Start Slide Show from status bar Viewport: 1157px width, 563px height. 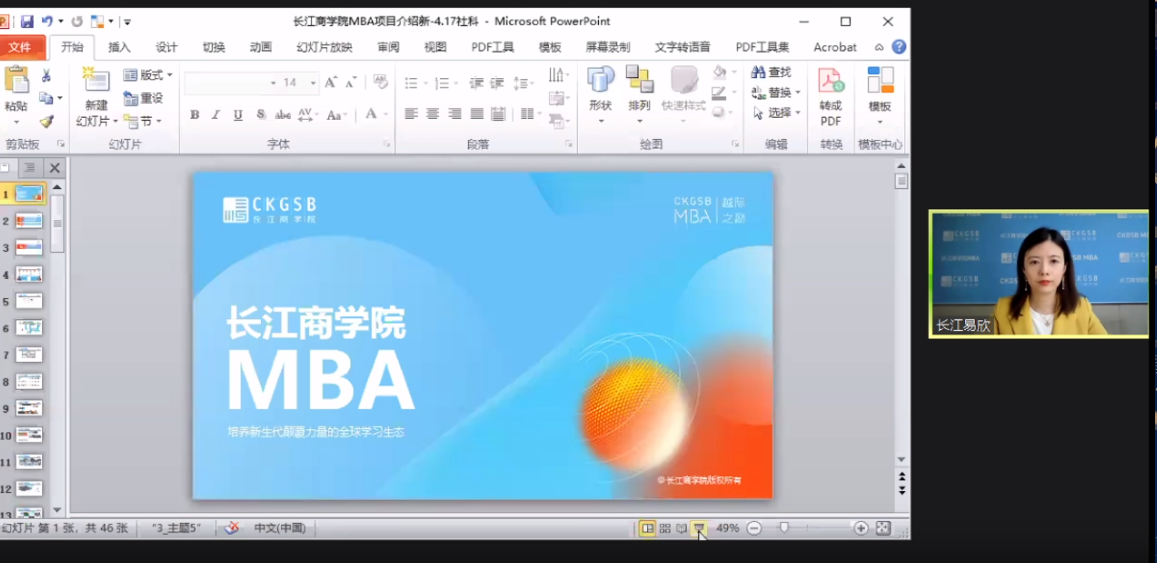pos(700,528)
